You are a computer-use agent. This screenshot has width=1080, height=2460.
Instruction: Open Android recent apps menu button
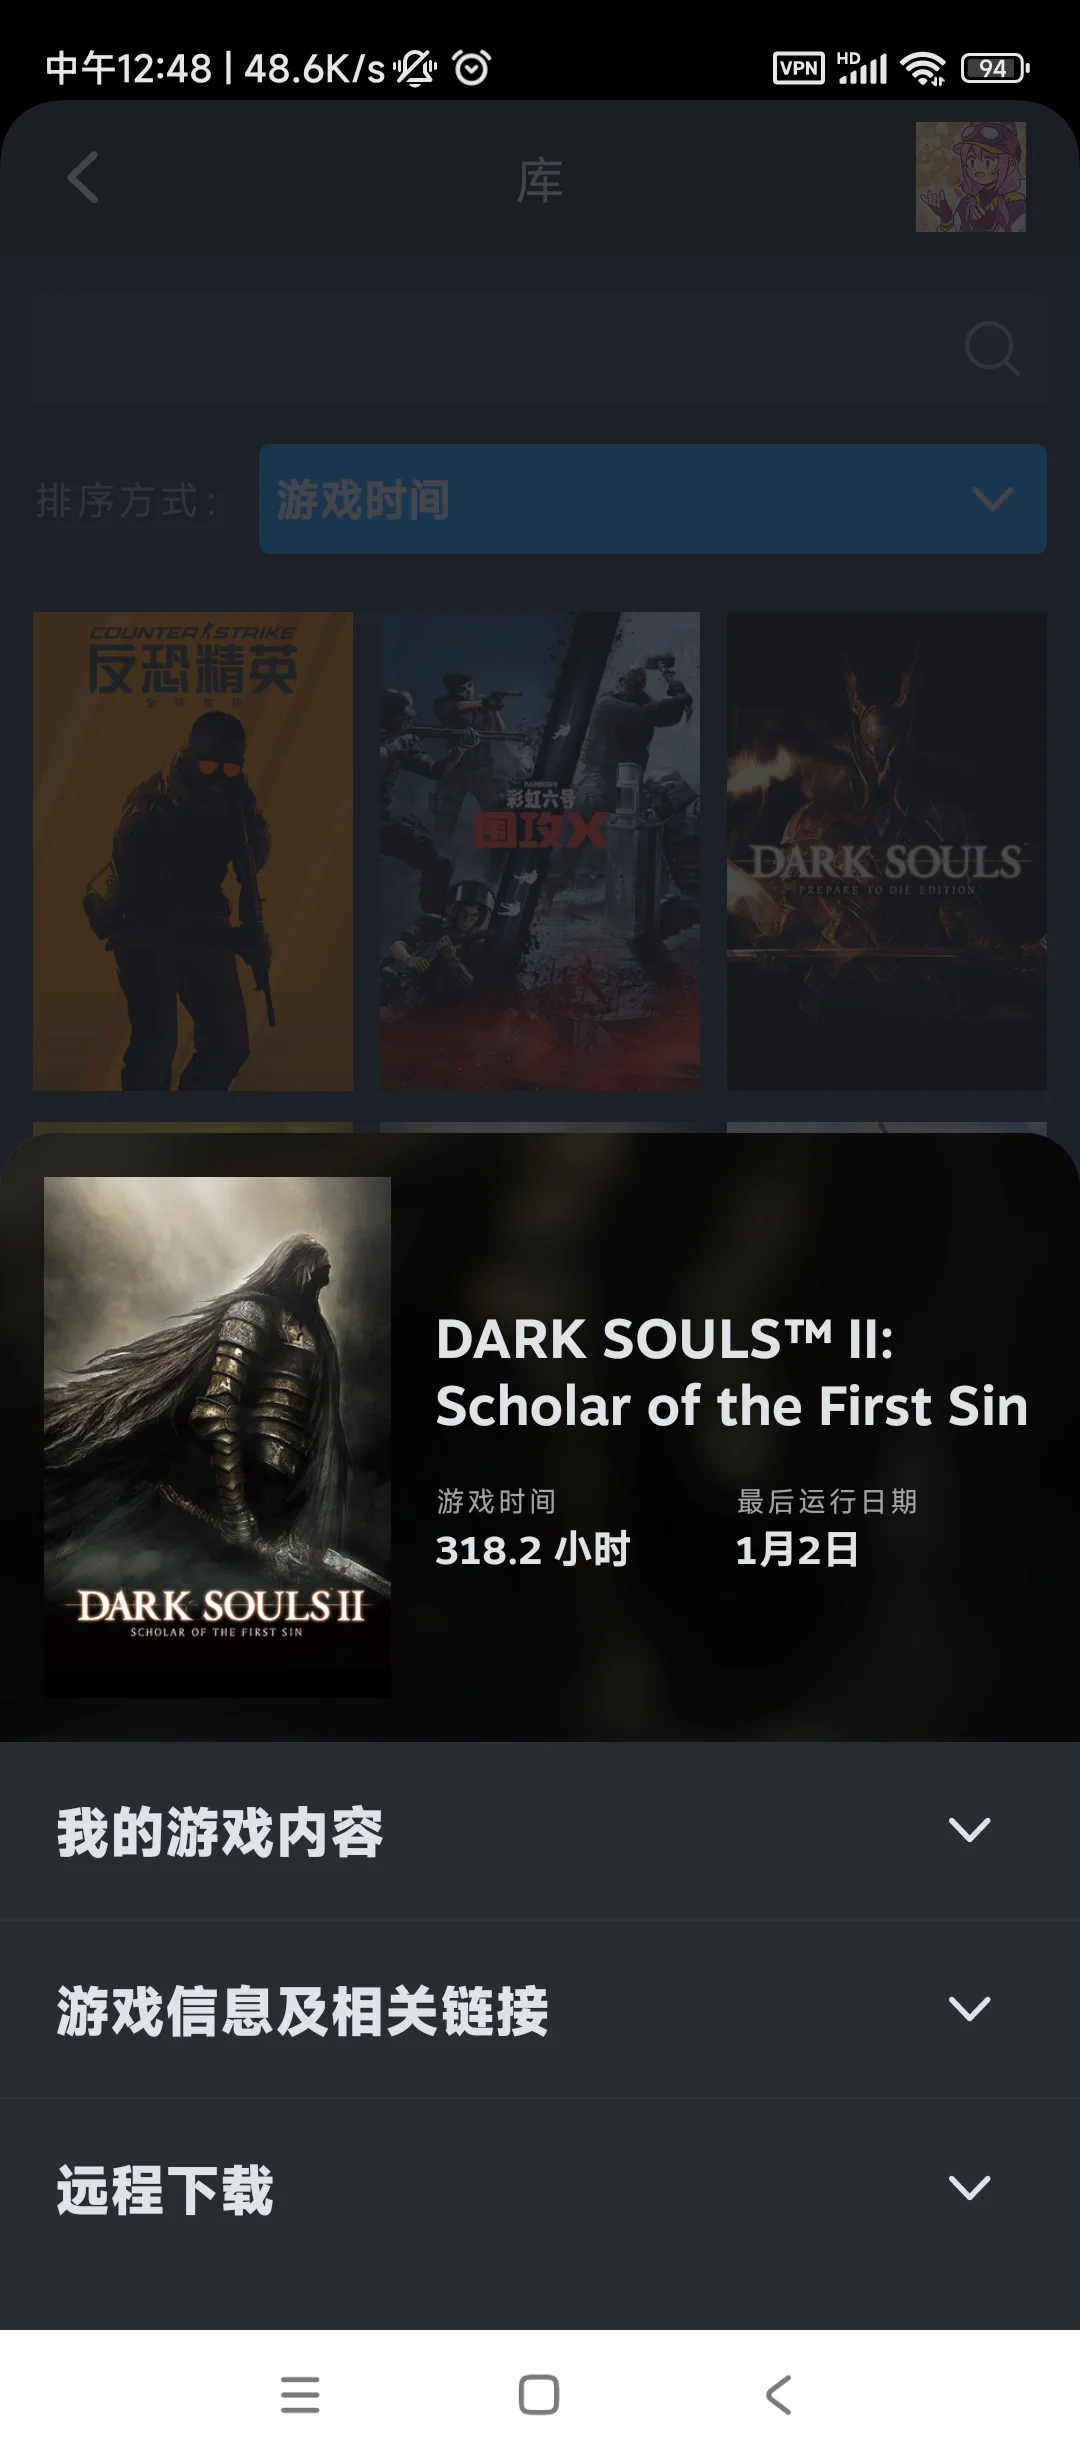point(300,2395)
